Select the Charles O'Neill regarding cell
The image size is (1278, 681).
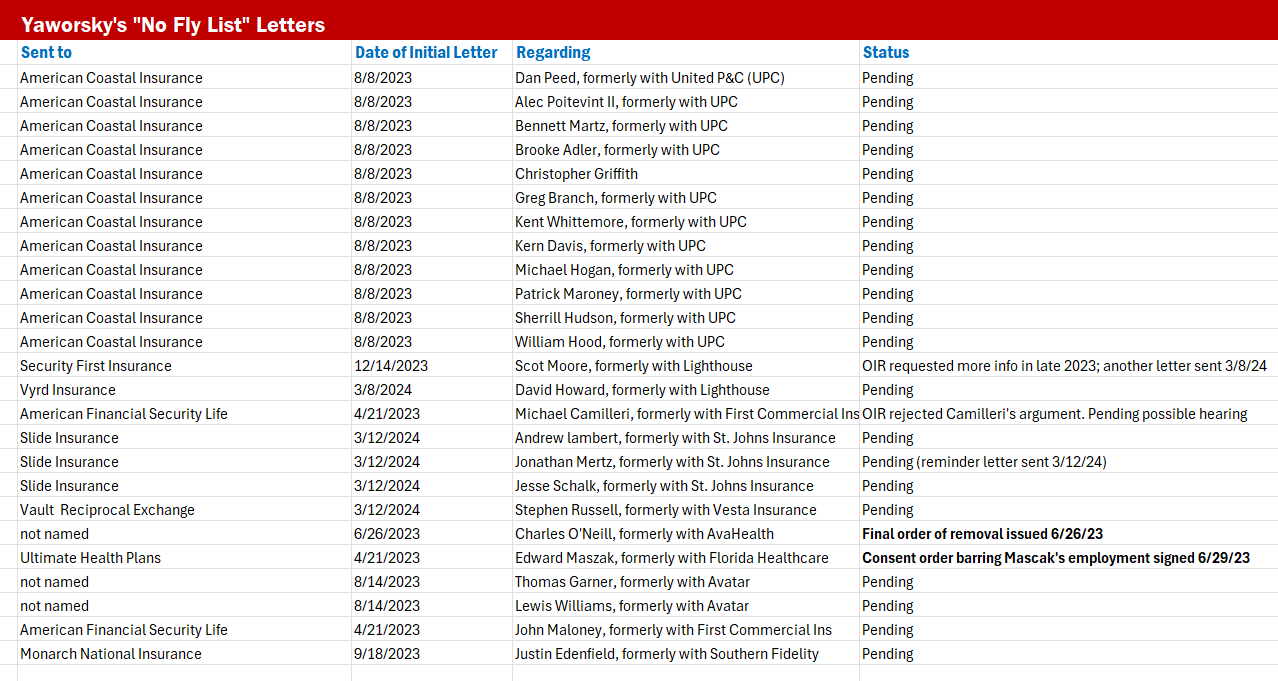pyautogui.click(x=644, y=534)
